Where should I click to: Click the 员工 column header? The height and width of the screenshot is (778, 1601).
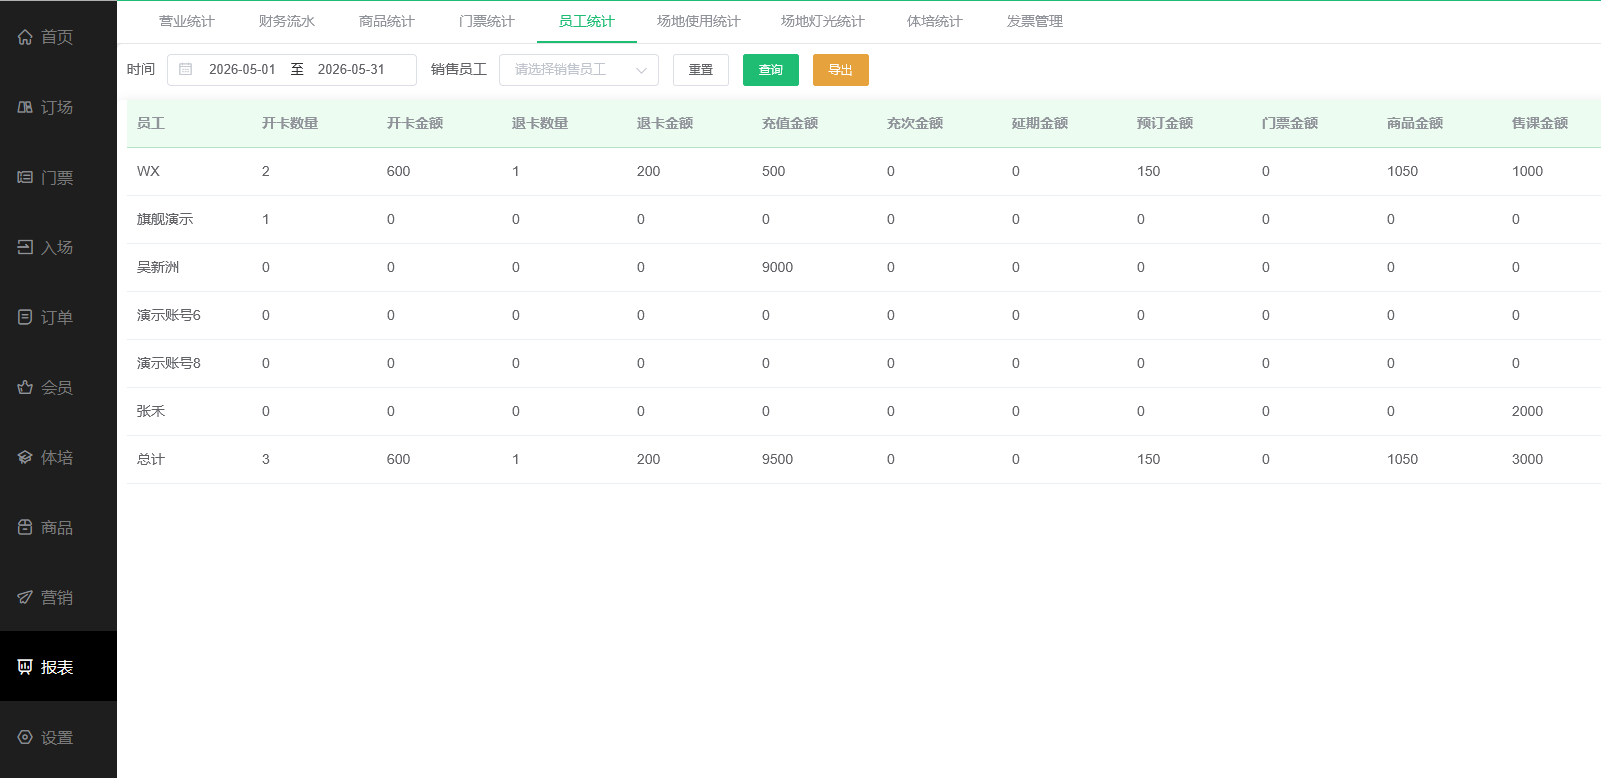click(151, 123)
